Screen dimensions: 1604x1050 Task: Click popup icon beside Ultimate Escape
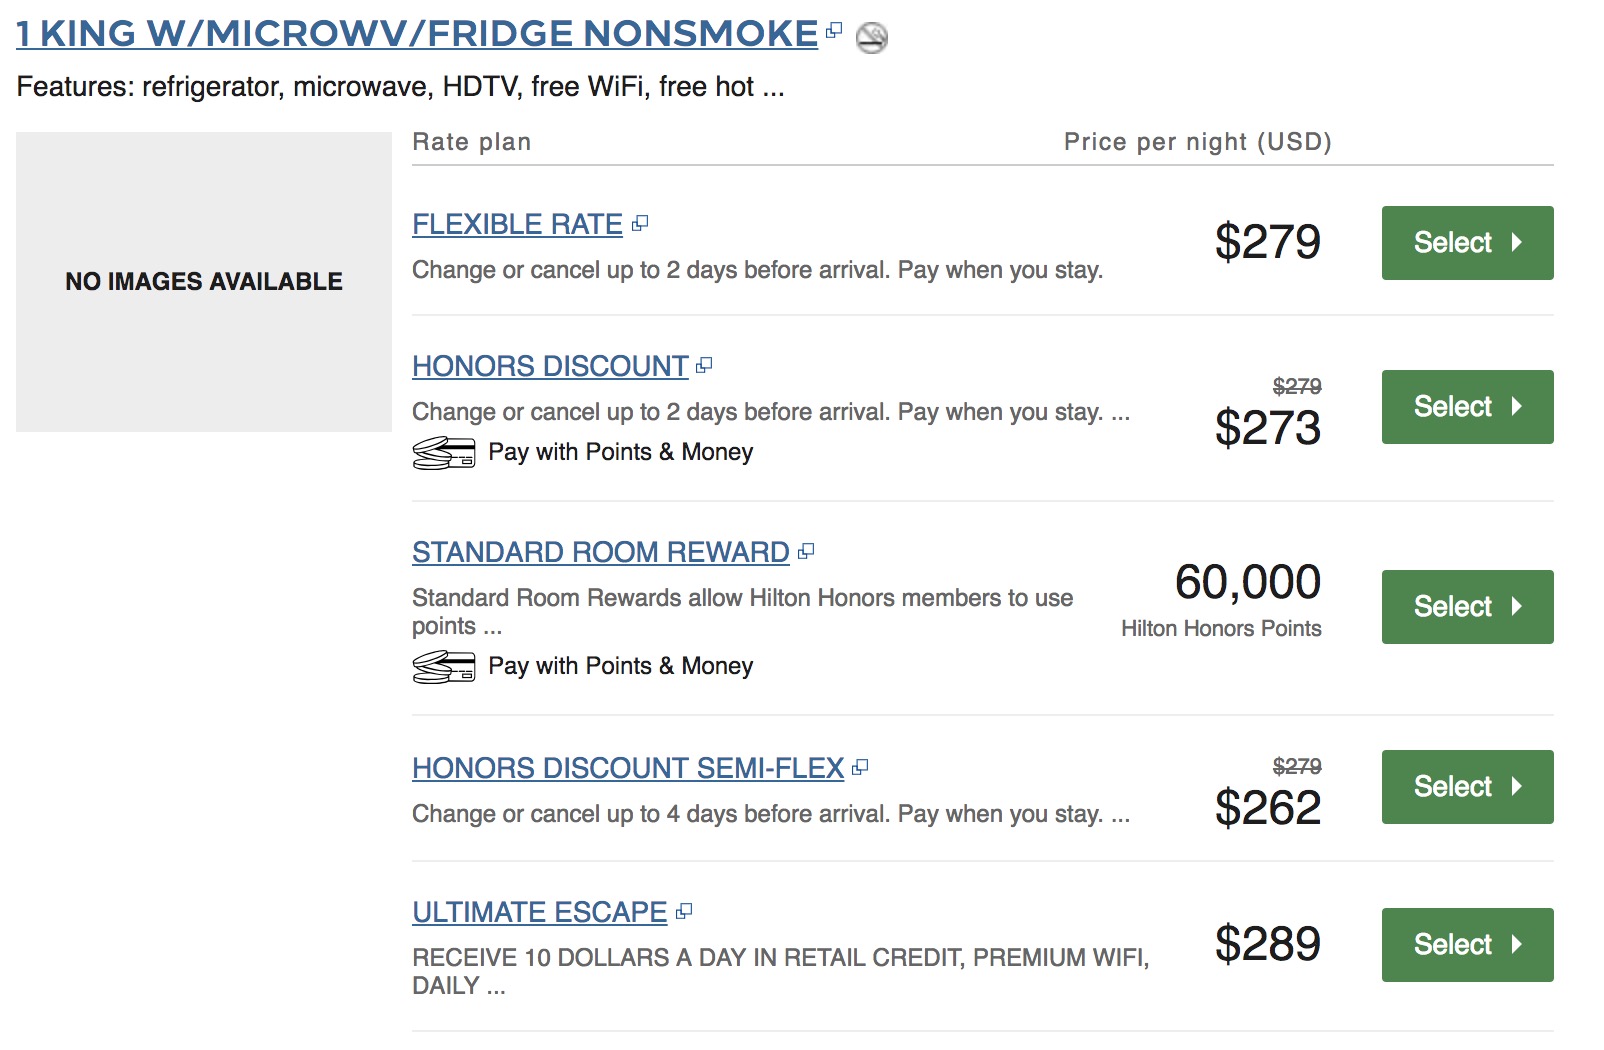(684, 911)
